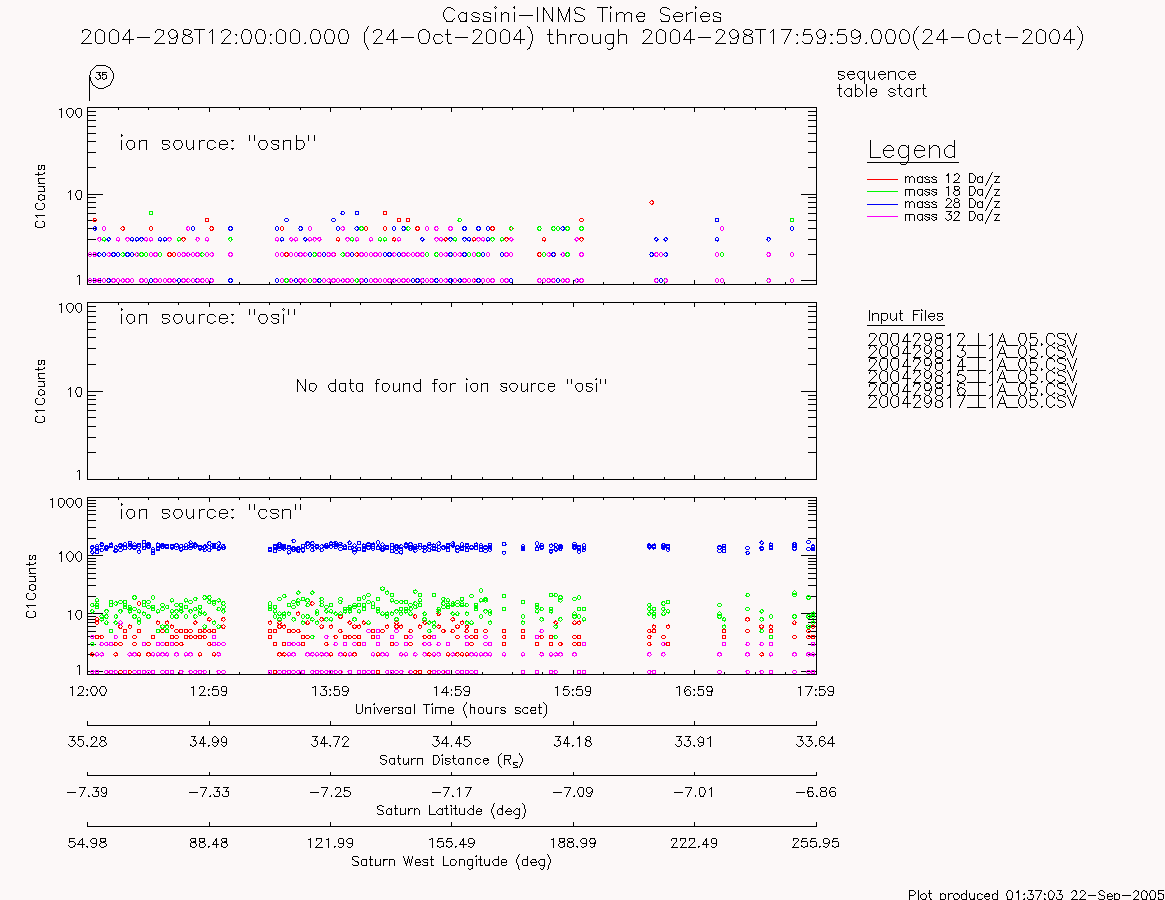Click the green mass 18 Da/z legend line

(x=882, y=192)
